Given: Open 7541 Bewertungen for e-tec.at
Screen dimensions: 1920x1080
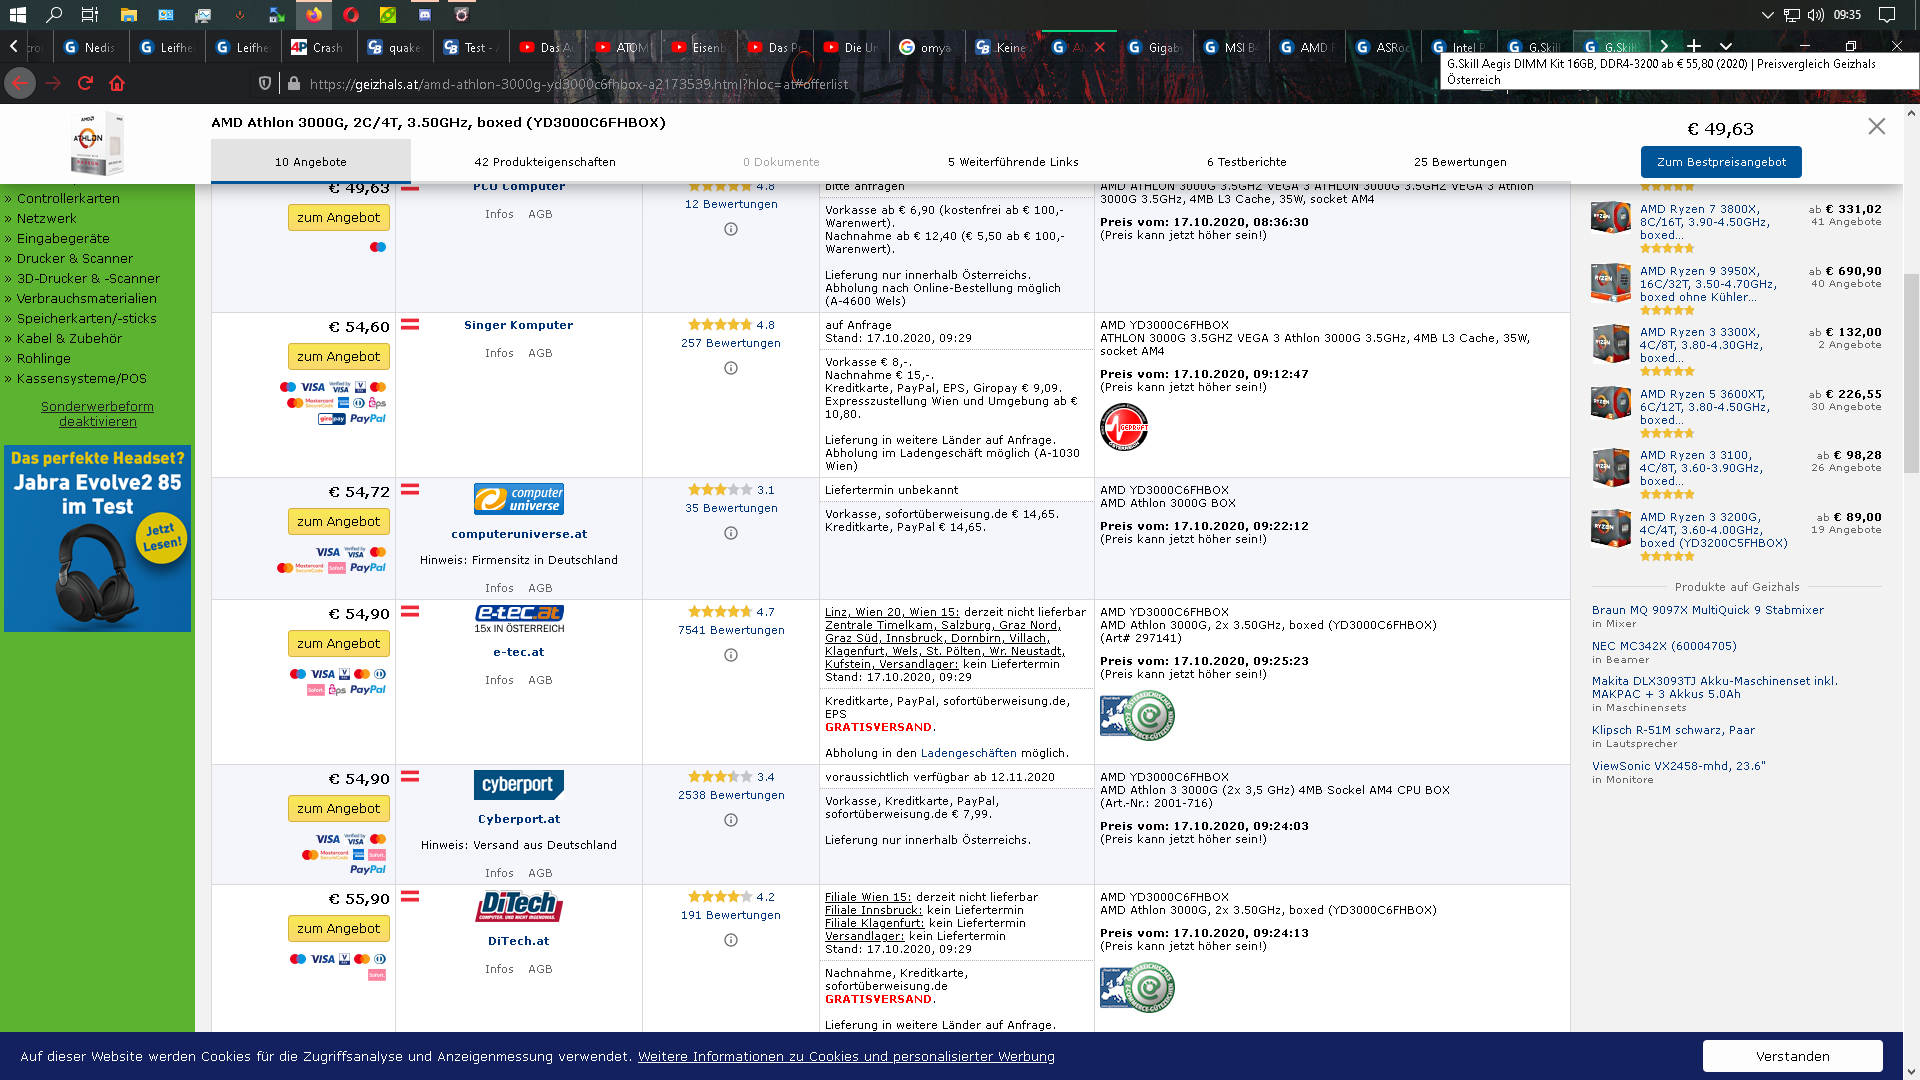Looking at the screenshot, I should pos(731,630).
